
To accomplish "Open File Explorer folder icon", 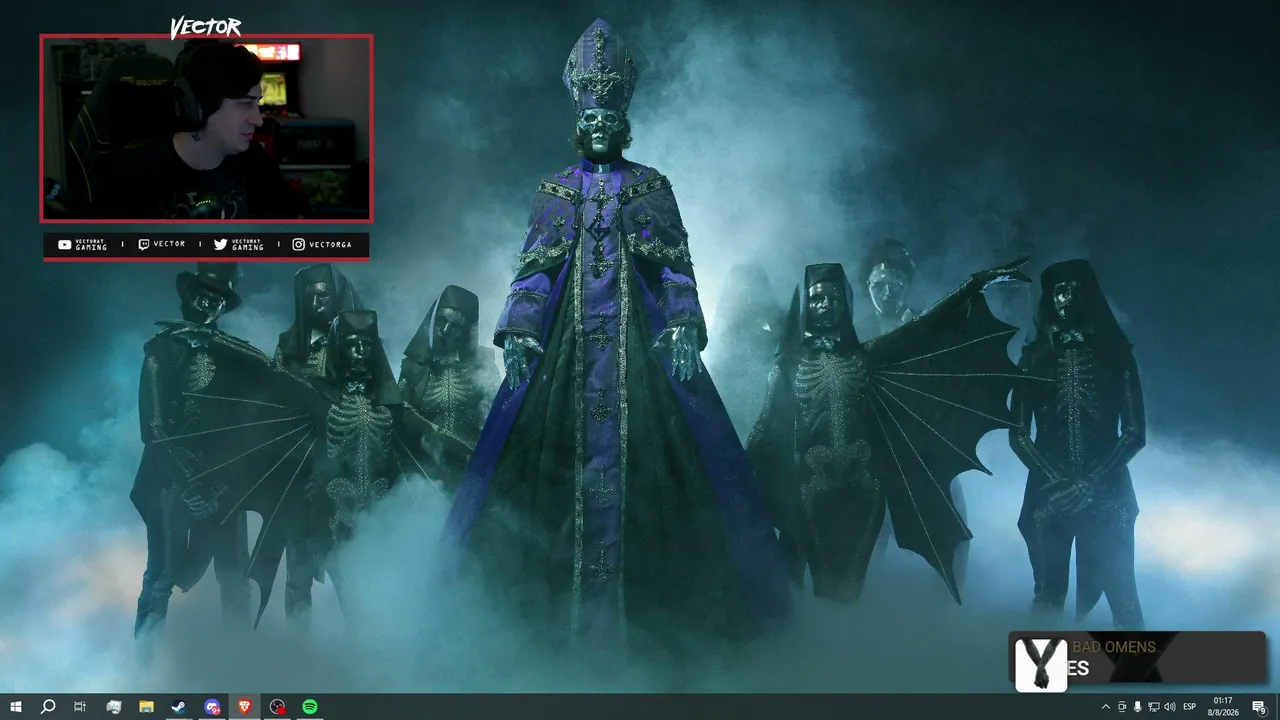I will (146, 706).
